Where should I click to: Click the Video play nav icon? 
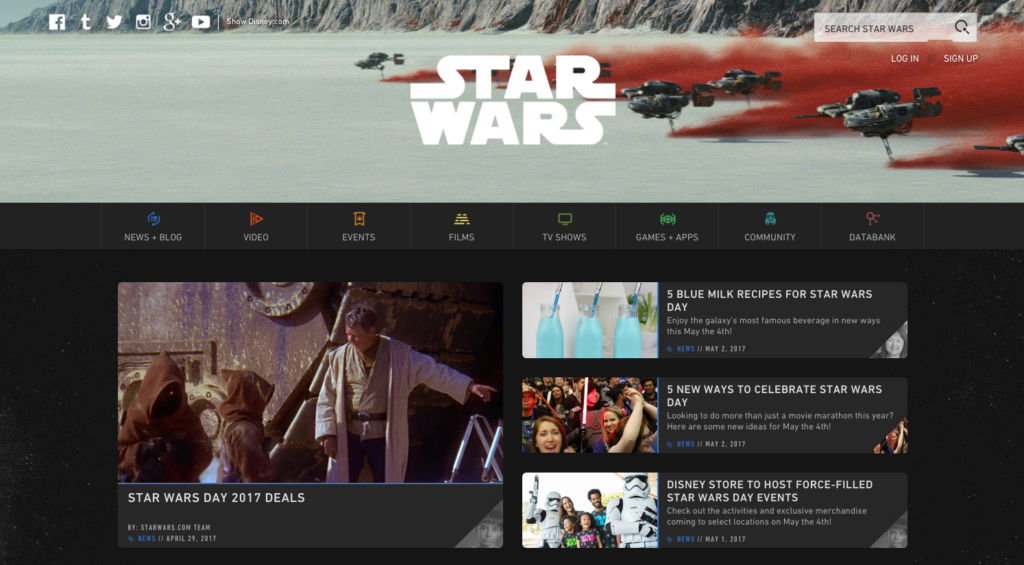click(256, 219)
